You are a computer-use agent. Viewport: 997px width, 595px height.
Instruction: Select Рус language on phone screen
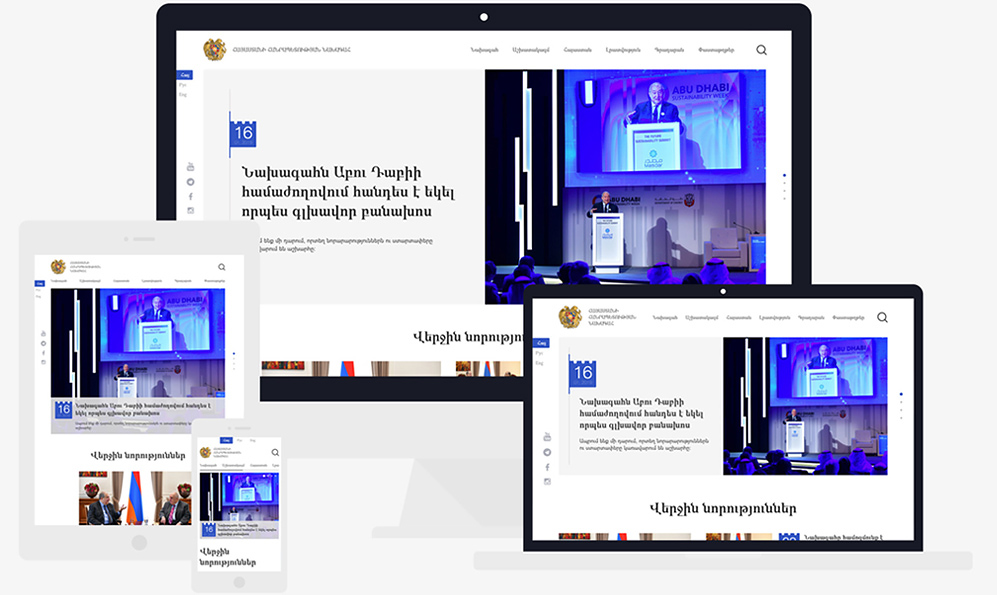point(239,440)
